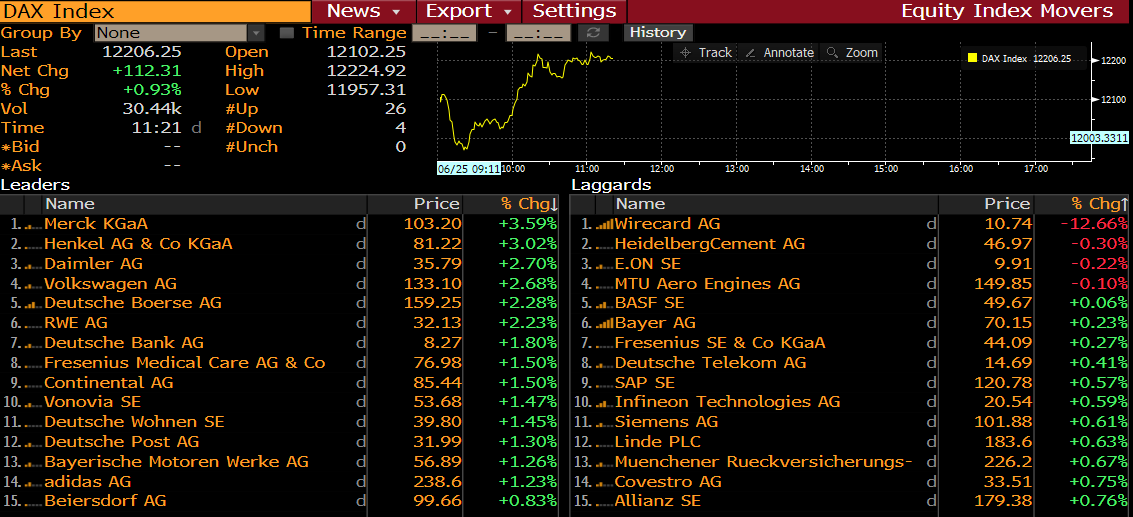Select Deutsche Post AG row
The width and height of the screenshot is (1133, 517).
point(280,442)
